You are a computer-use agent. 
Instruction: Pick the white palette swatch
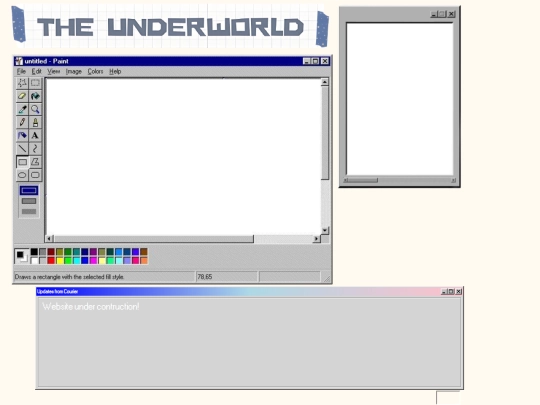point(34,261)
